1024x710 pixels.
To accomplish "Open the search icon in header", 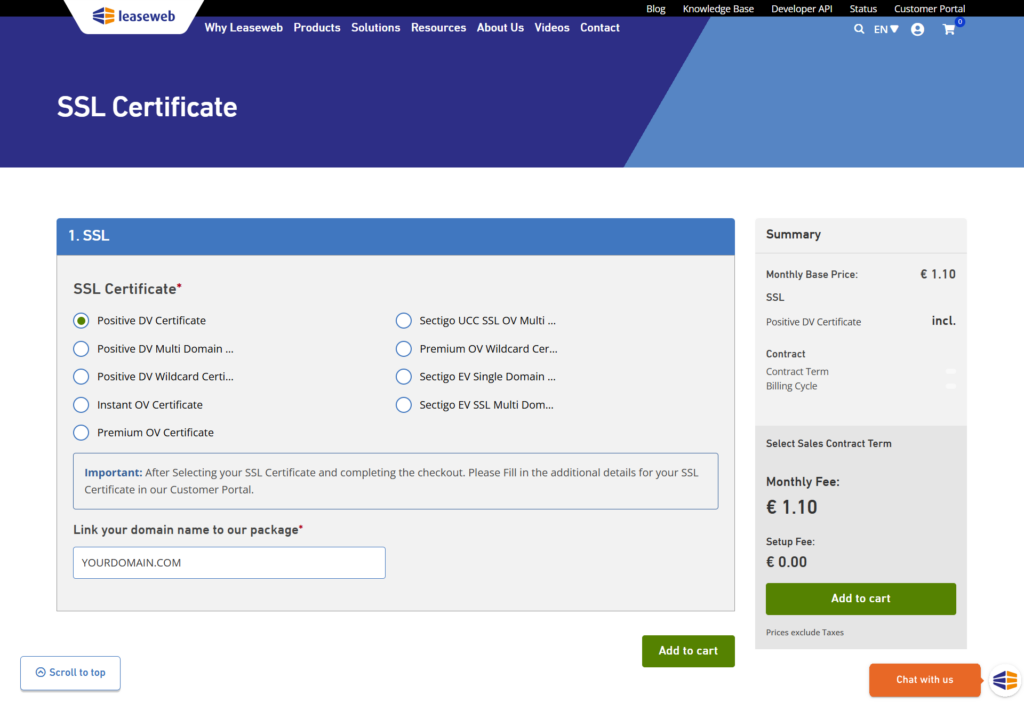I will [x=859, y=29].
